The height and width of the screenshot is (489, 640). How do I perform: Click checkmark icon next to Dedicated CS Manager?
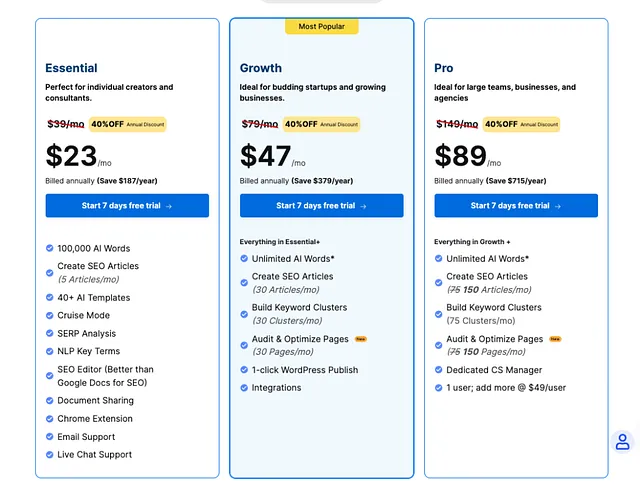tap(438, 370)
